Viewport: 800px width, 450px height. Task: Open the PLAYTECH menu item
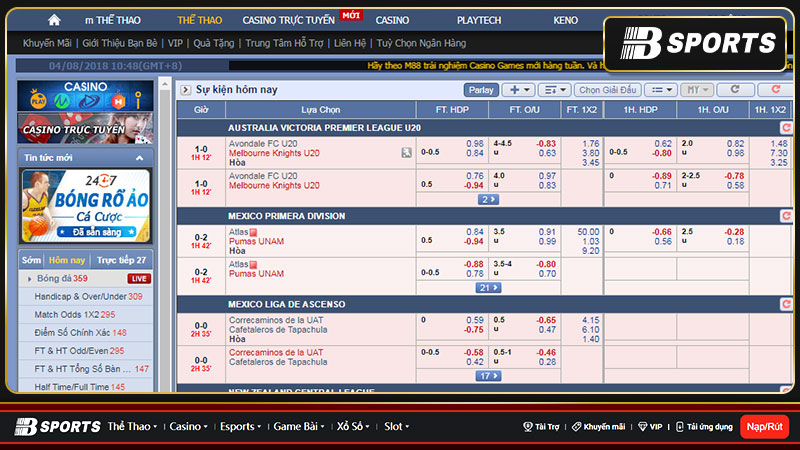coord(479,20)
